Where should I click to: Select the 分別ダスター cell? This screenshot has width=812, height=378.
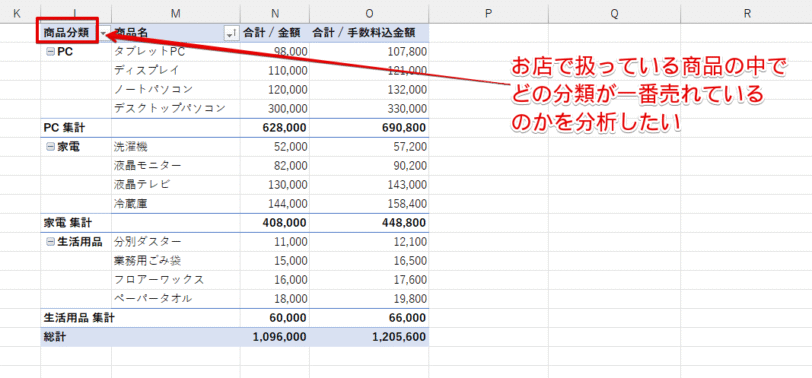point(176,242)
